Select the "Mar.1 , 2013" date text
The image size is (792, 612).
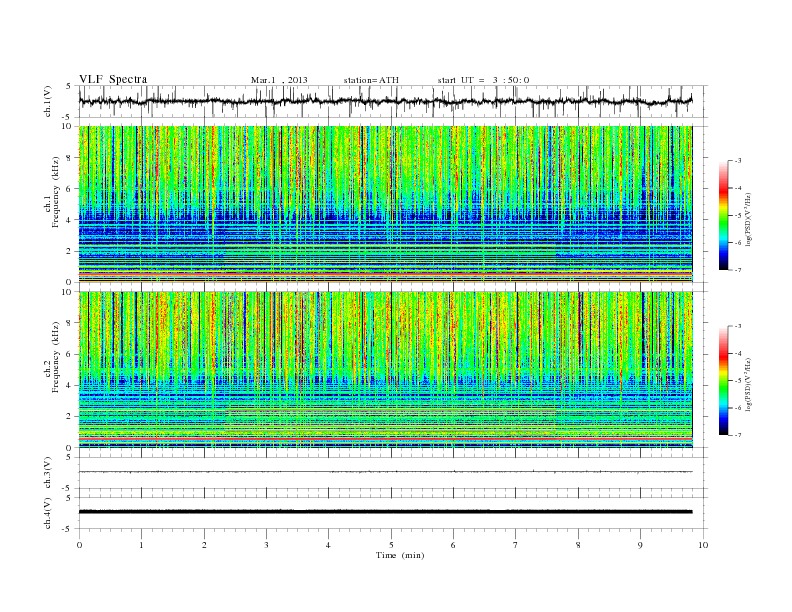pos(279,80)
